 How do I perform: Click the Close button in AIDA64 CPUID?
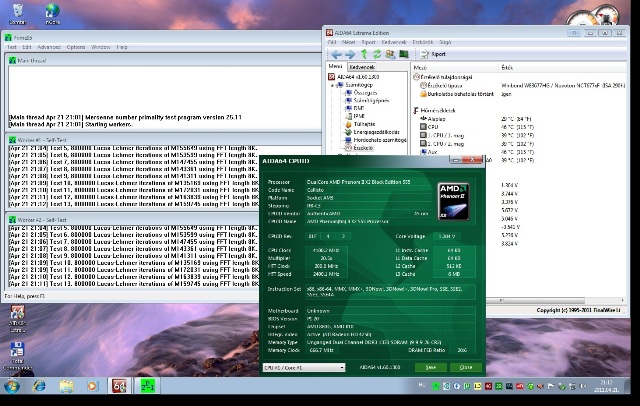pos(466,368)
